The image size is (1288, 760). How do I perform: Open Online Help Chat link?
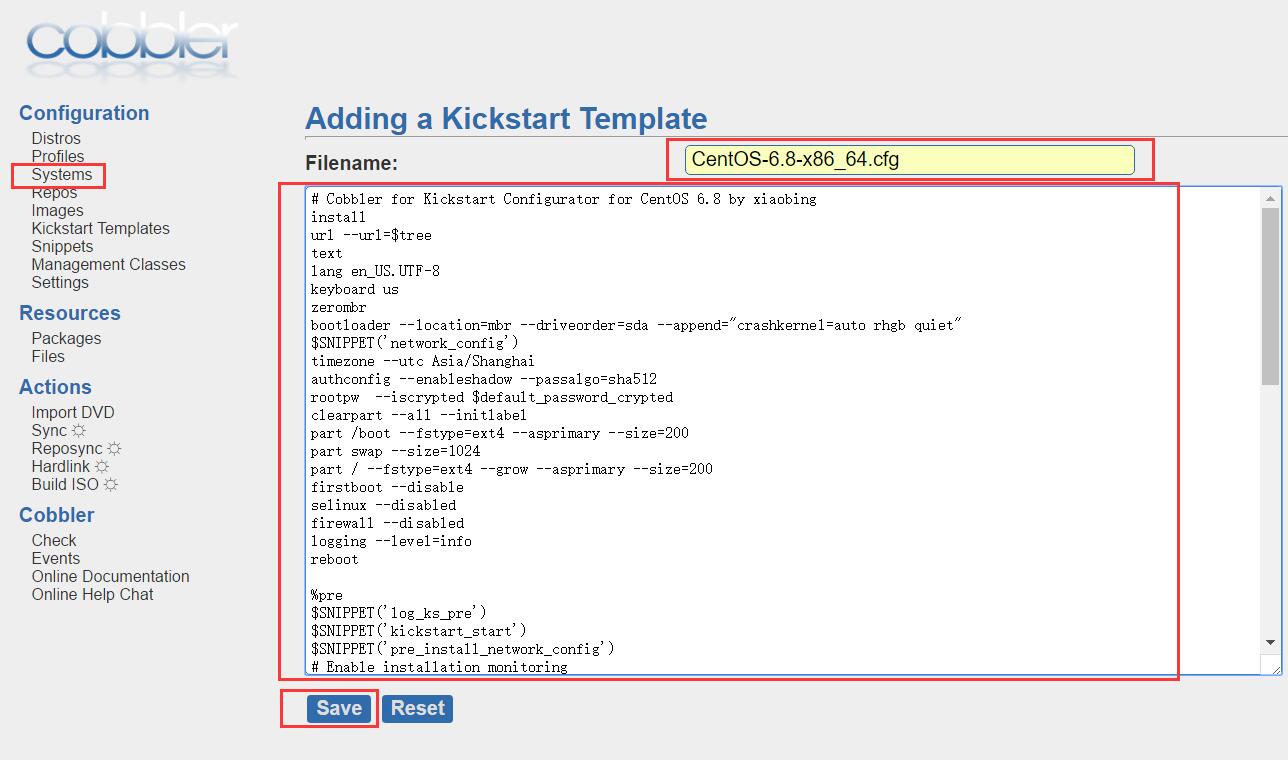(92, 594)
